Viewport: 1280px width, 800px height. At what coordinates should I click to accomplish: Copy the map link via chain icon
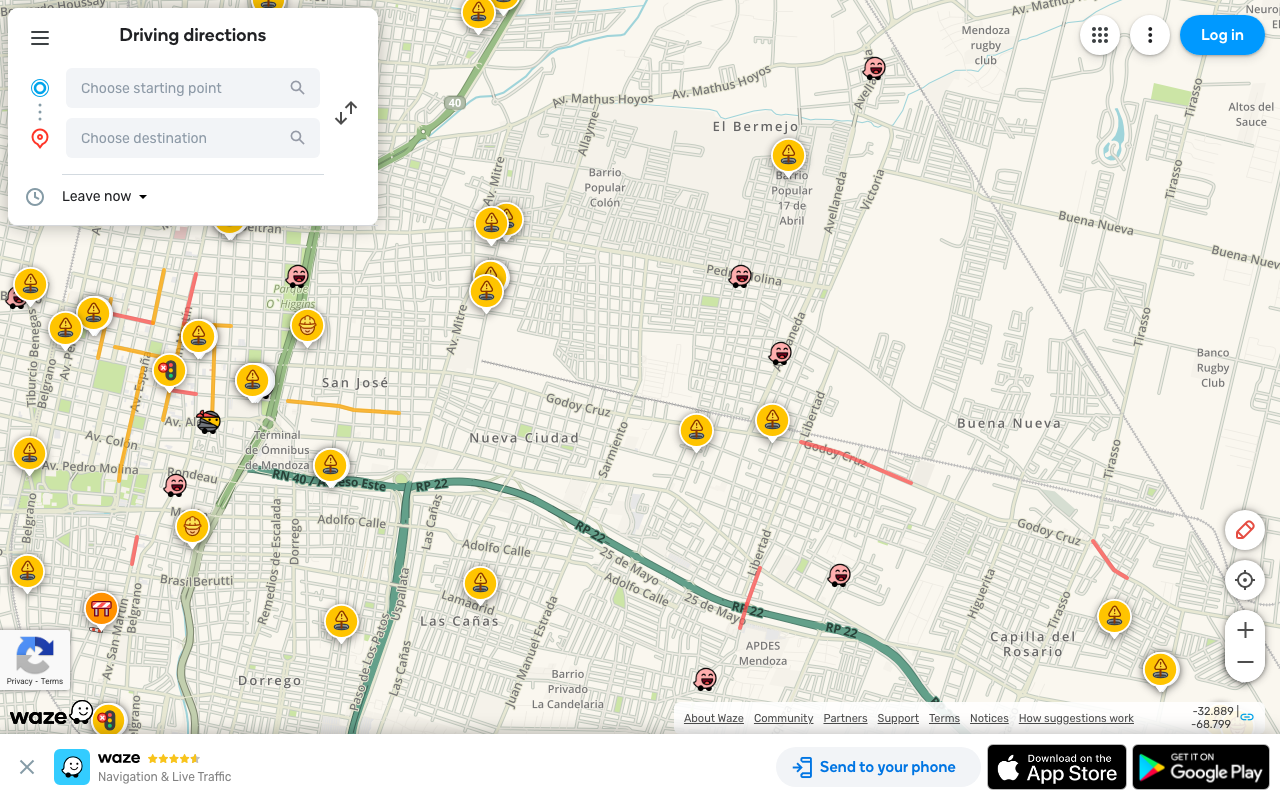click(1245, 717)
